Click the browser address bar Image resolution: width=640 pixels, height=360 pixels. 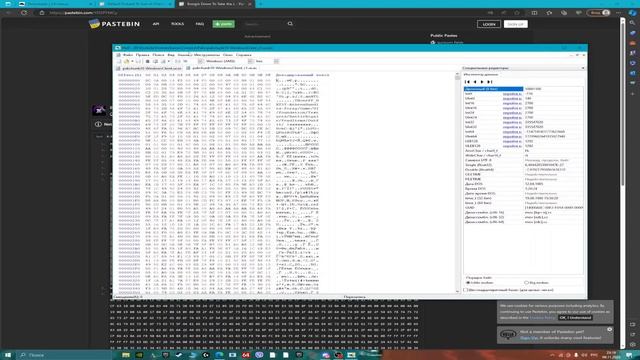point(261,13)
